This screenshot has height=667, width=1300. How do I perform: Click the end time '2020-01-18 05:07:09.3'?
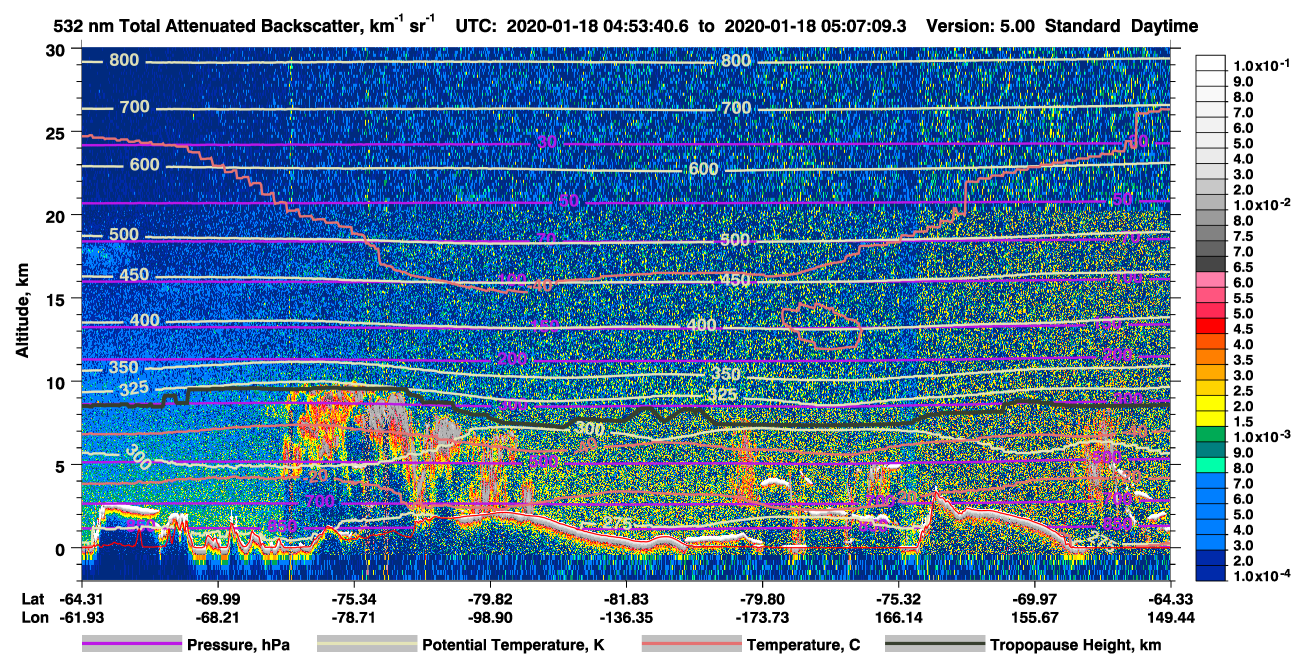tap(815, 26)
